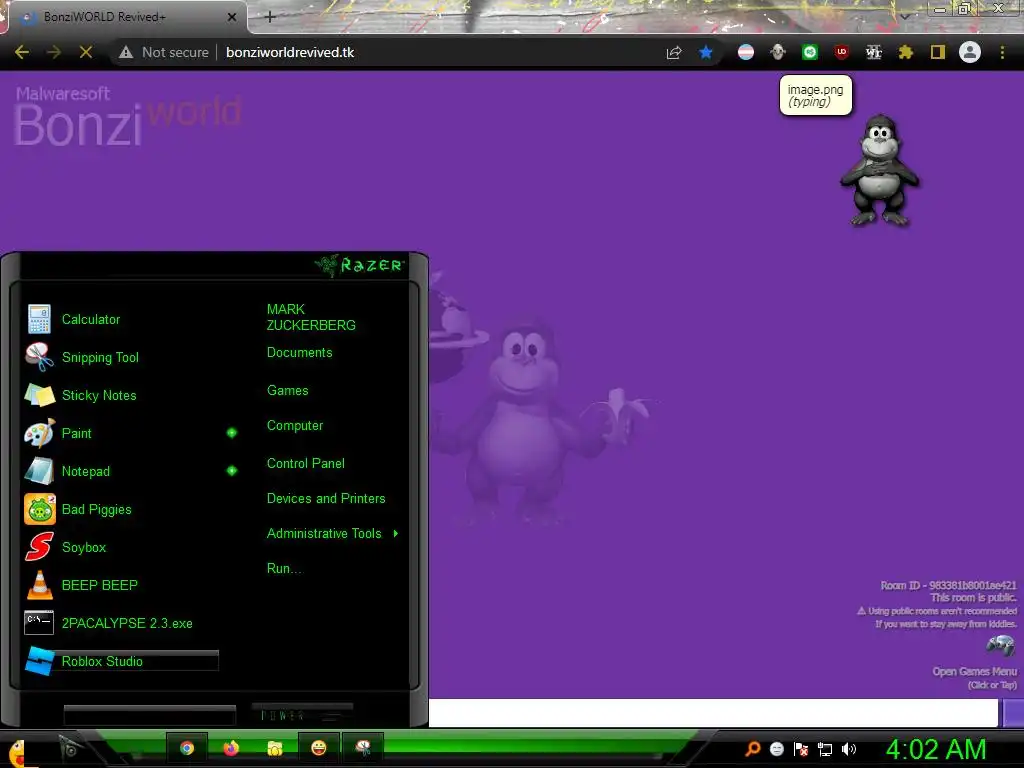Image resolution: width=1024 pixels, height=768 pixels.
Task: Open file explorer folder taskbar icon
Action: click(274, 748)
